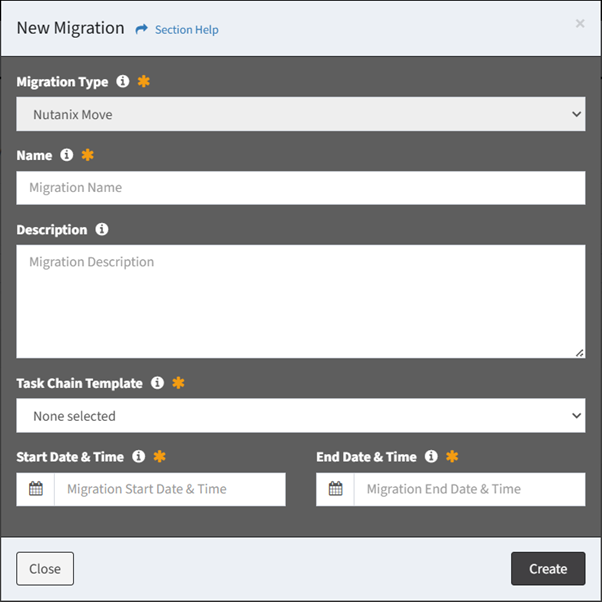Open the Task Chain Template dropdown

[301, 415]
